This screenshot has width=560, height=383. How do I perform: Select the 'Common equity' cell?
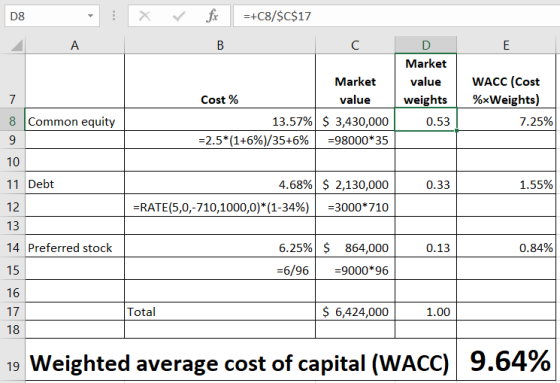tap(75, 119)
